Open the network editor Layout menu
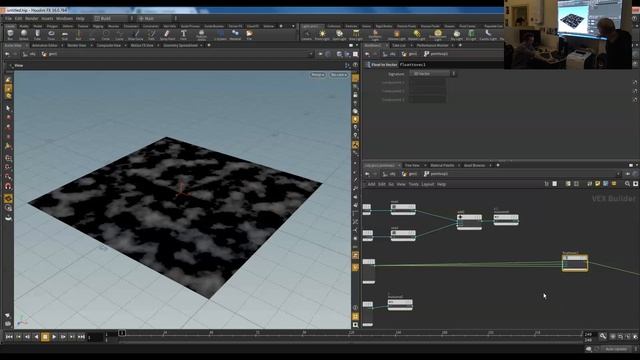640x360 pixels. click(427, 184)
